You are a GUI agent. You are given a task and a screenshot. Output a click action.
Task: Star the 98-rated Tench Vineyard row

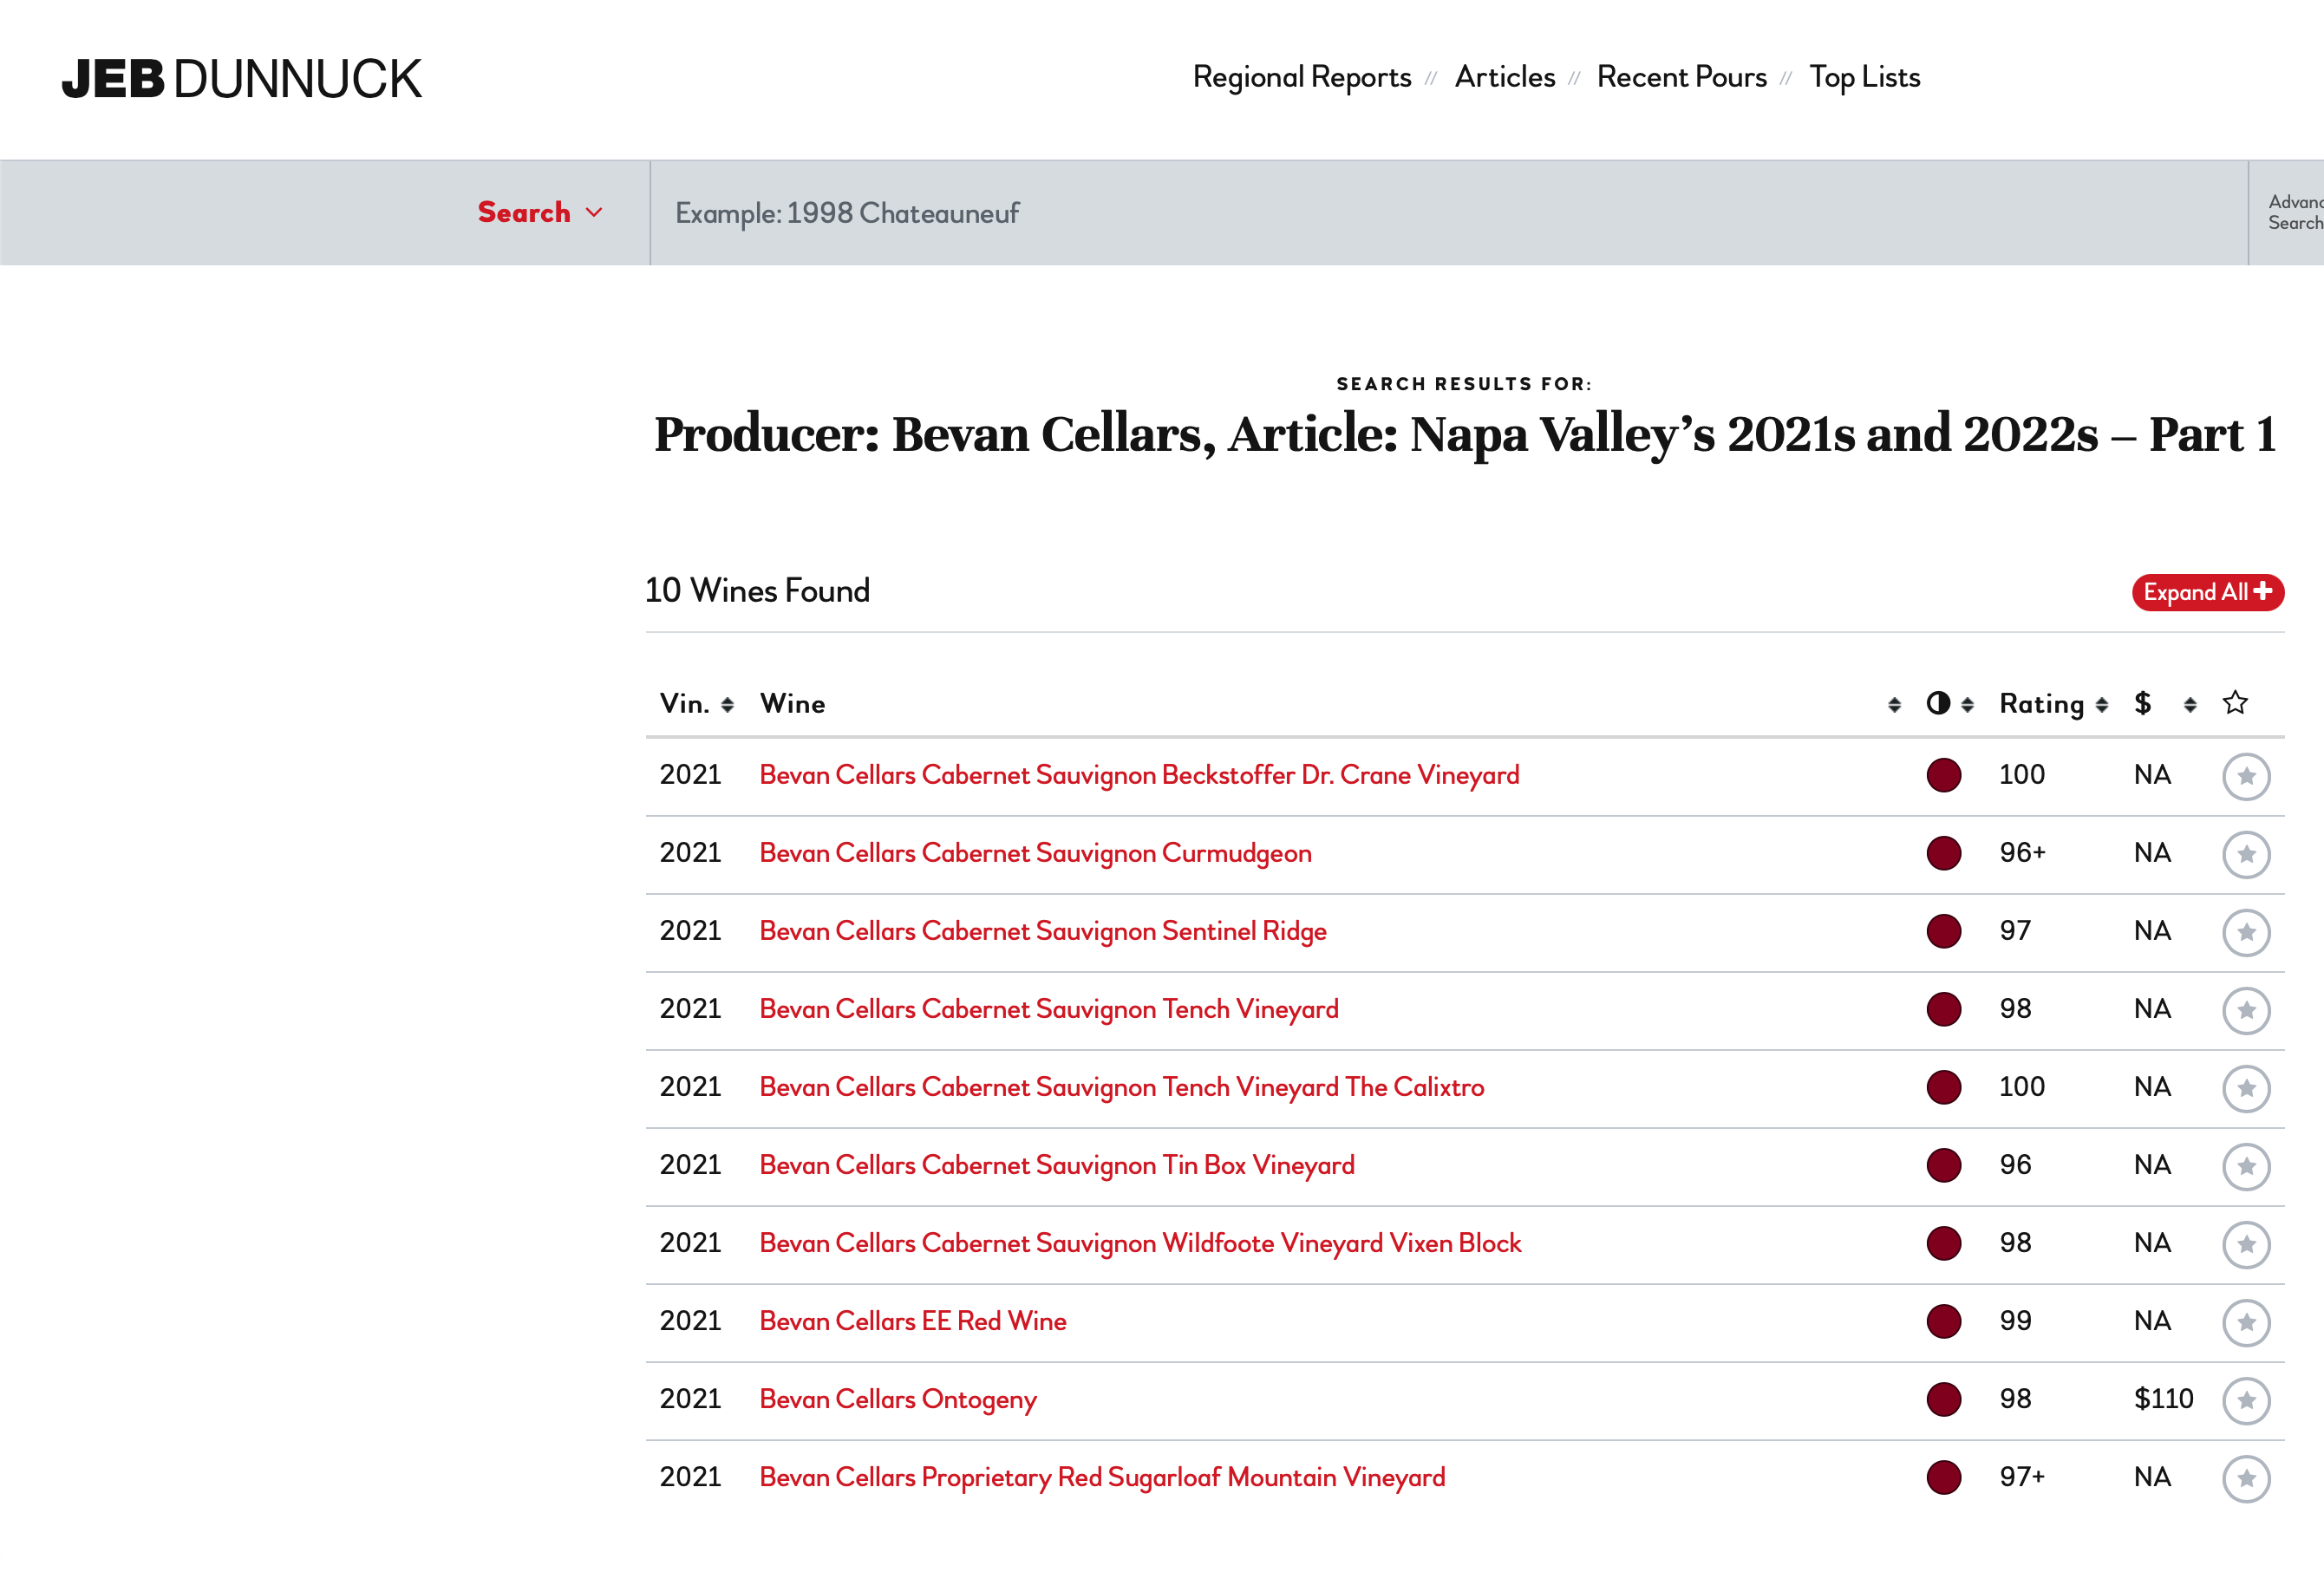pyautogui.click(x=2246, y=1010)
